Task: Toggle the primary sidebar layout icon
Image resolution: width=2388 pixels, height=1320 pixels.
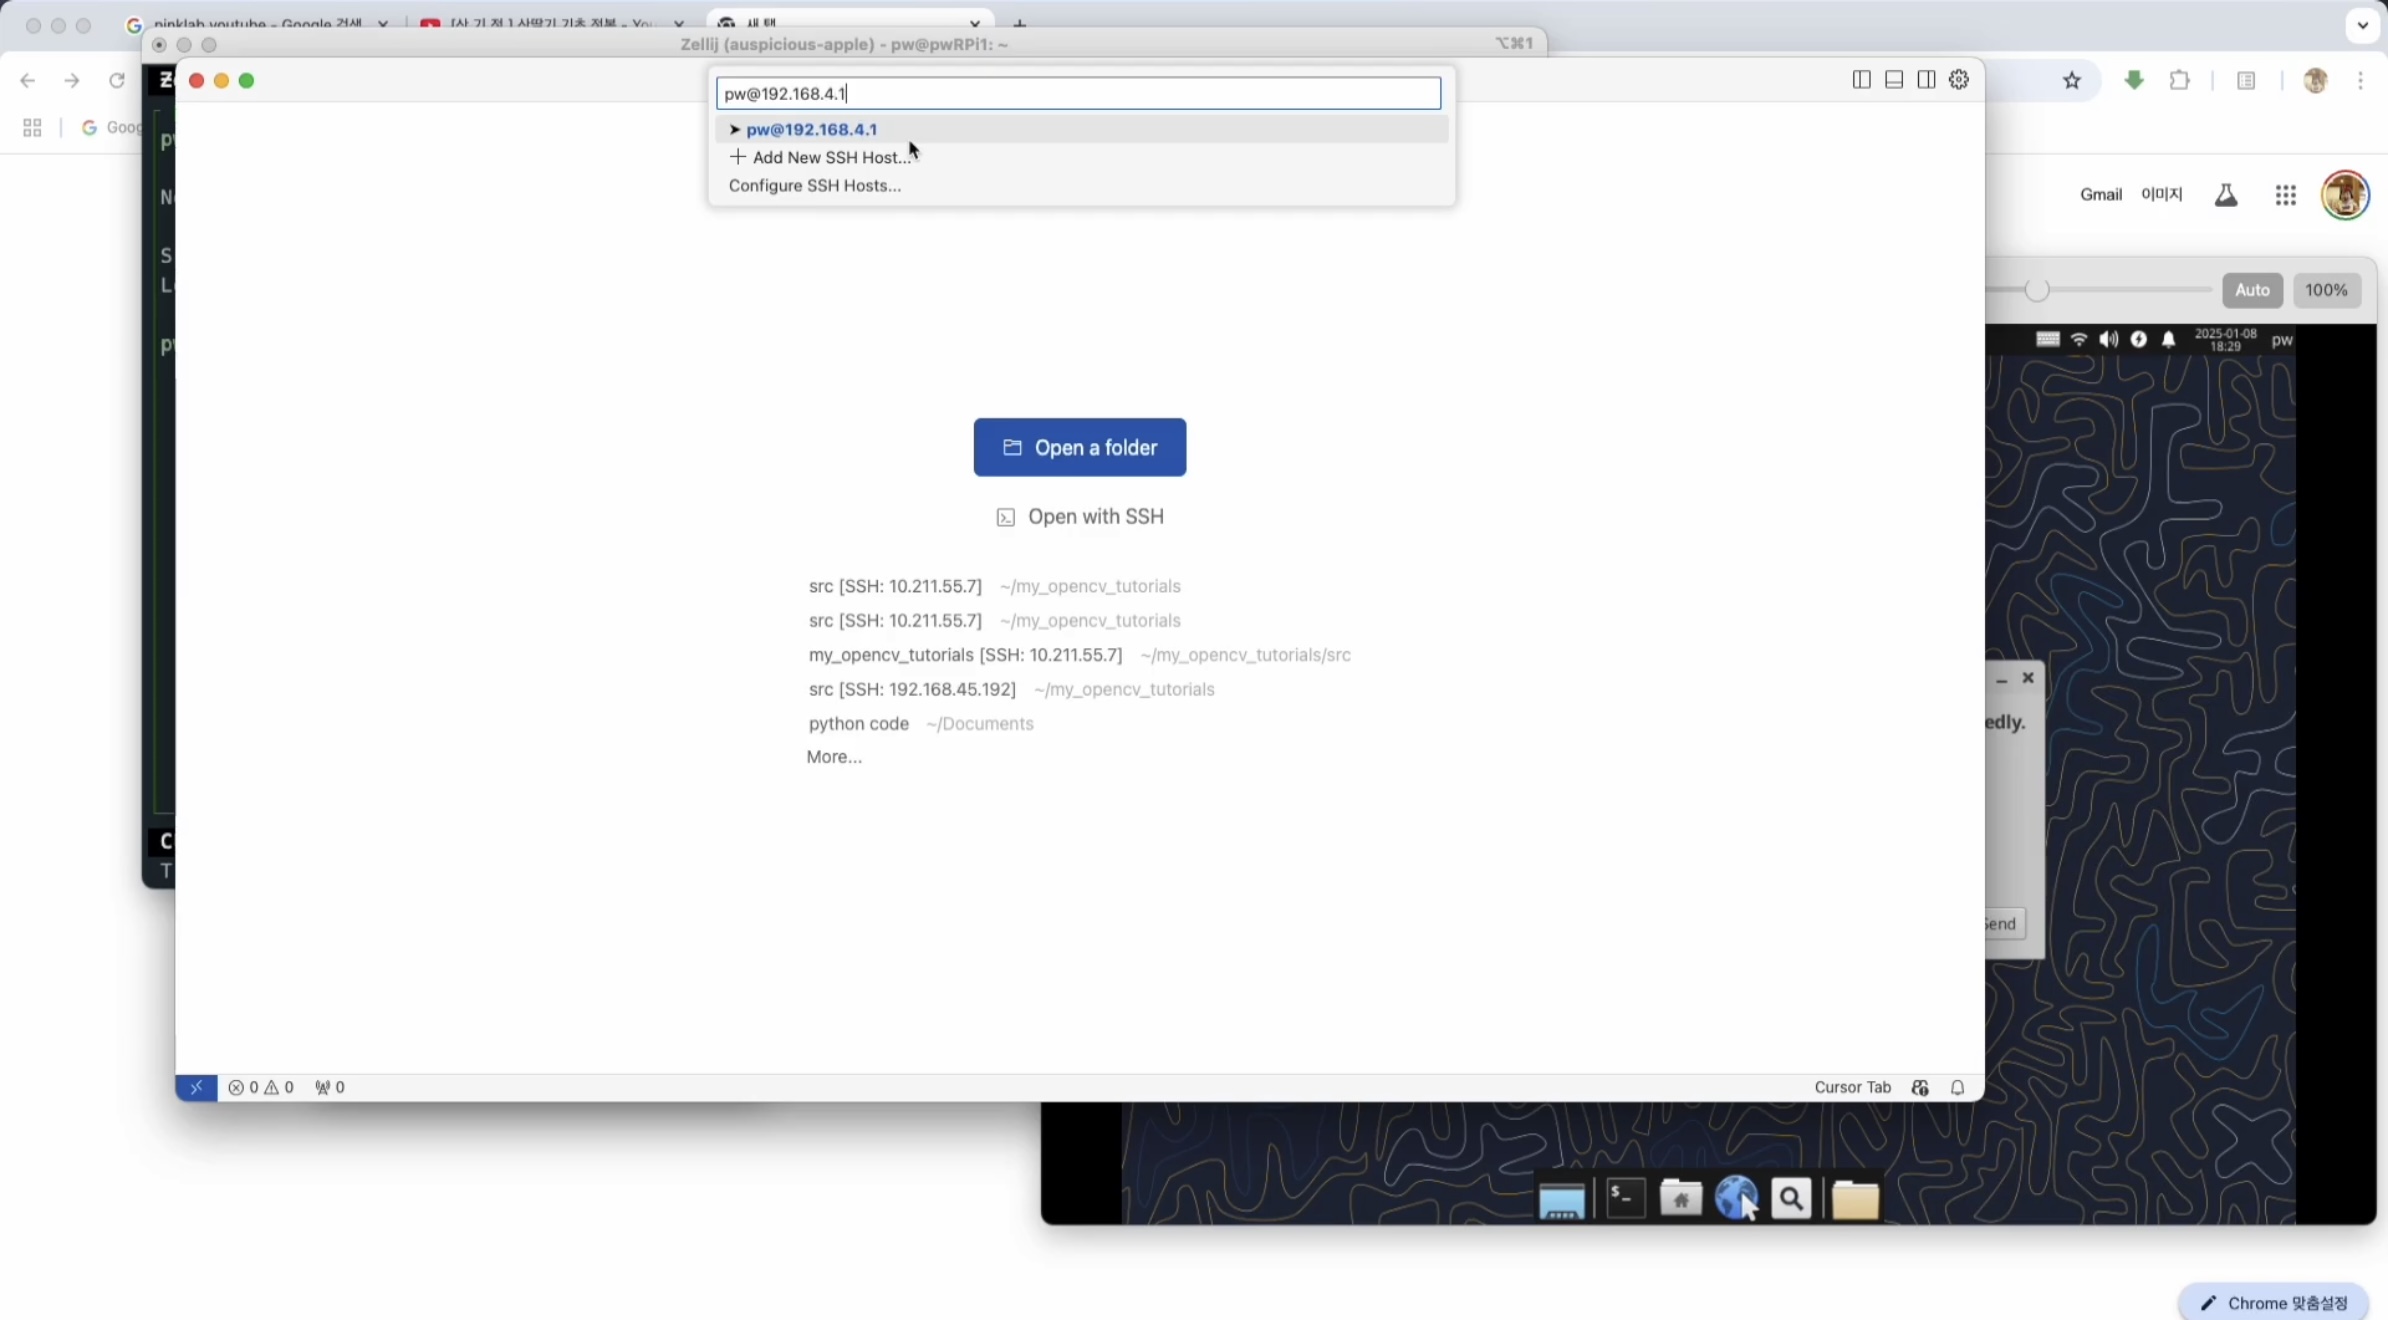Action: pyautogui.click(x=1861, y=80)
